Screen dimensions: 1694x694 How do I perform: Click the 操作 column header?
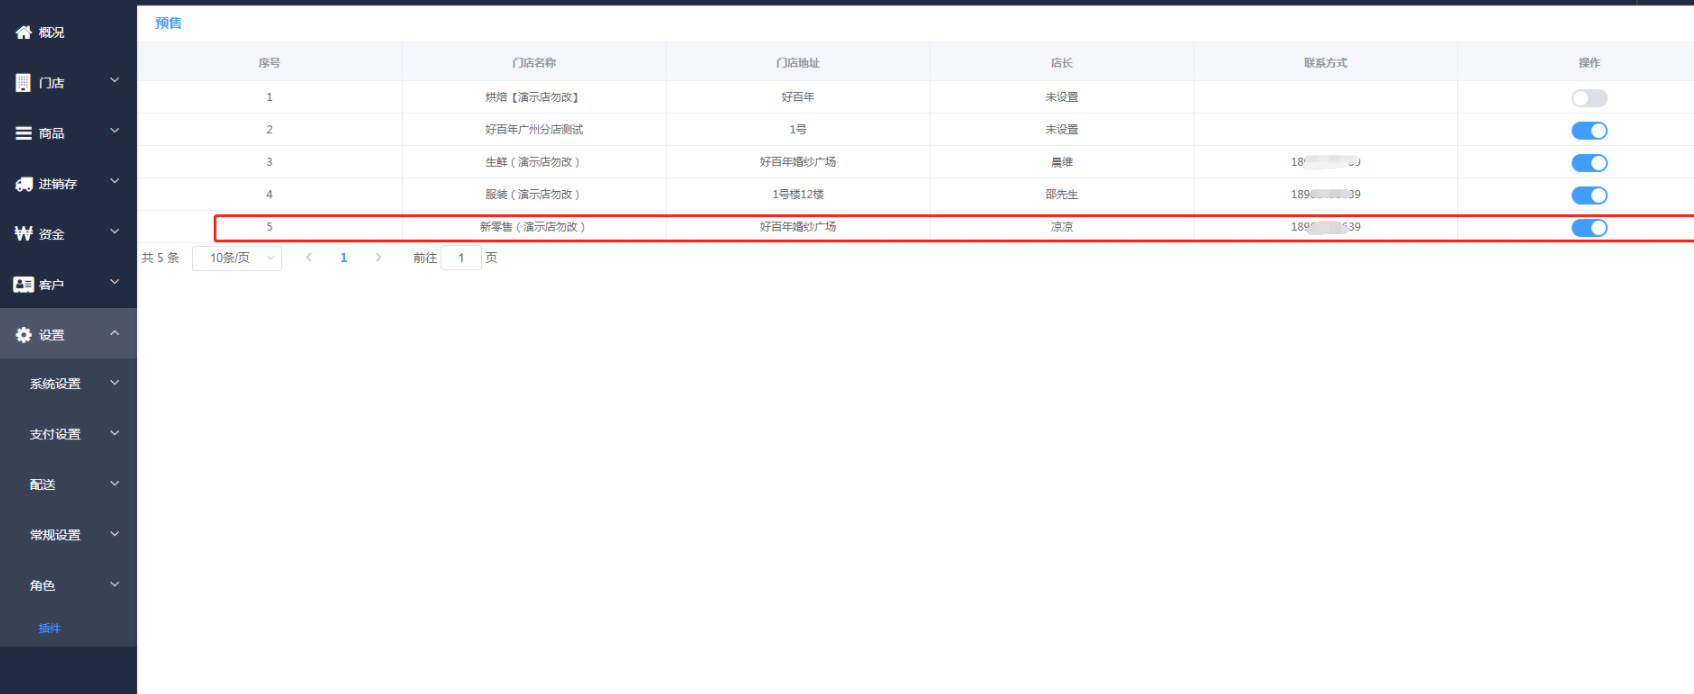(1589, 63)
